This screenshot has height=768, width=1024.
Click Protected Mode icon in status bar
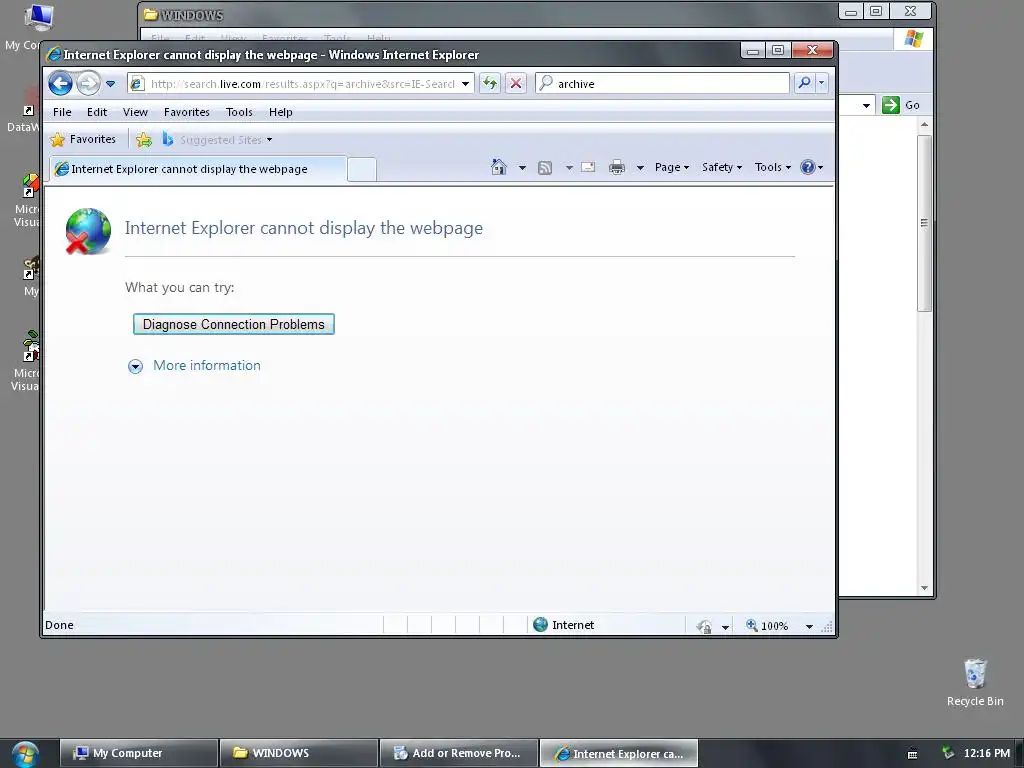click(704, 626)
